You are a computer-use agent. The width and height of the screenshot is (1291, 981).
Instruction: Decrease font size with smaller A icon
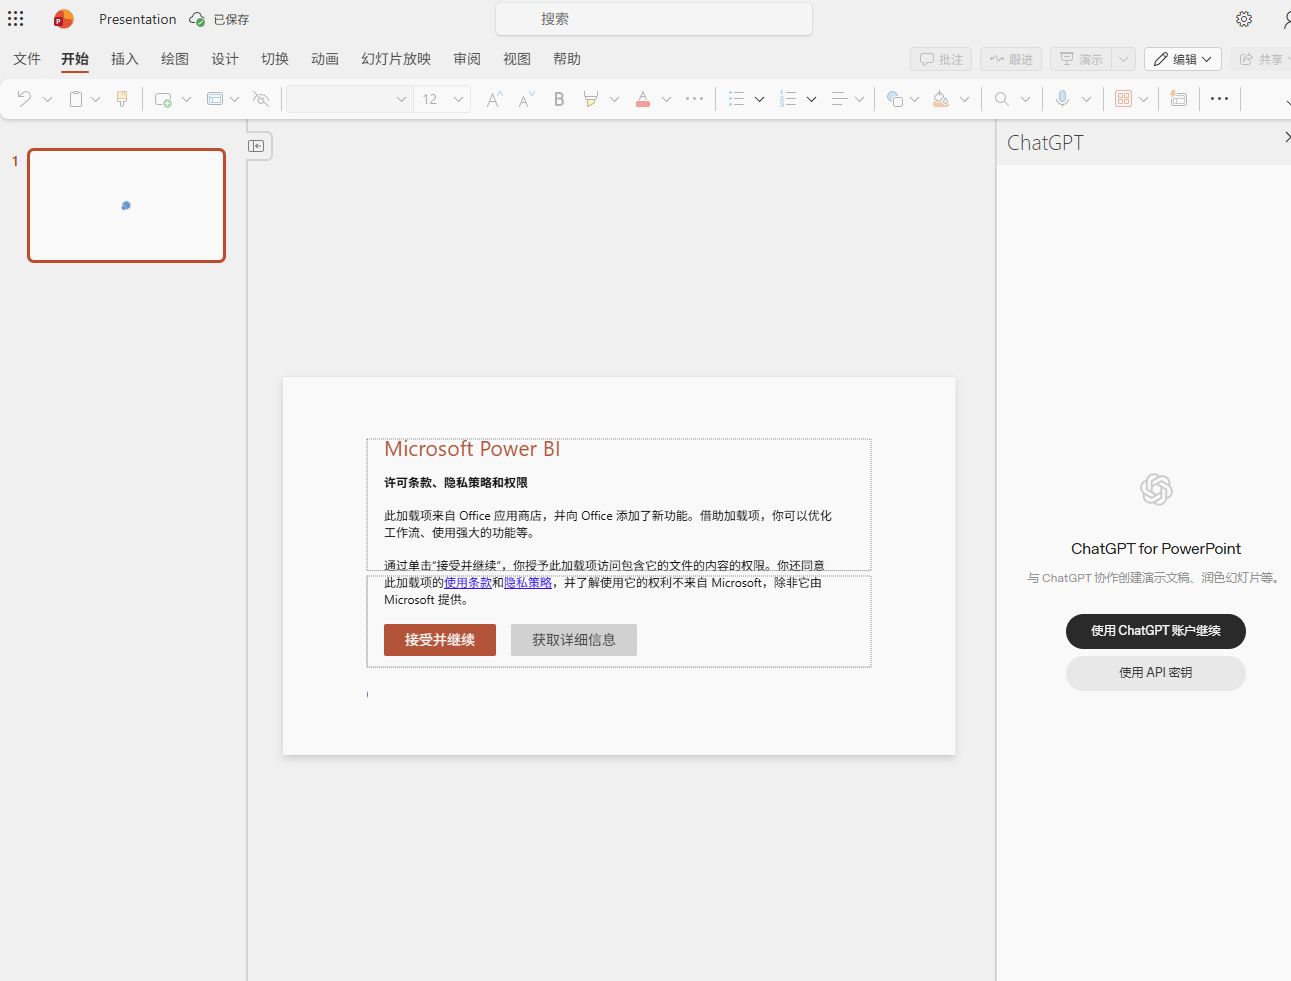[x=526, y=99]
